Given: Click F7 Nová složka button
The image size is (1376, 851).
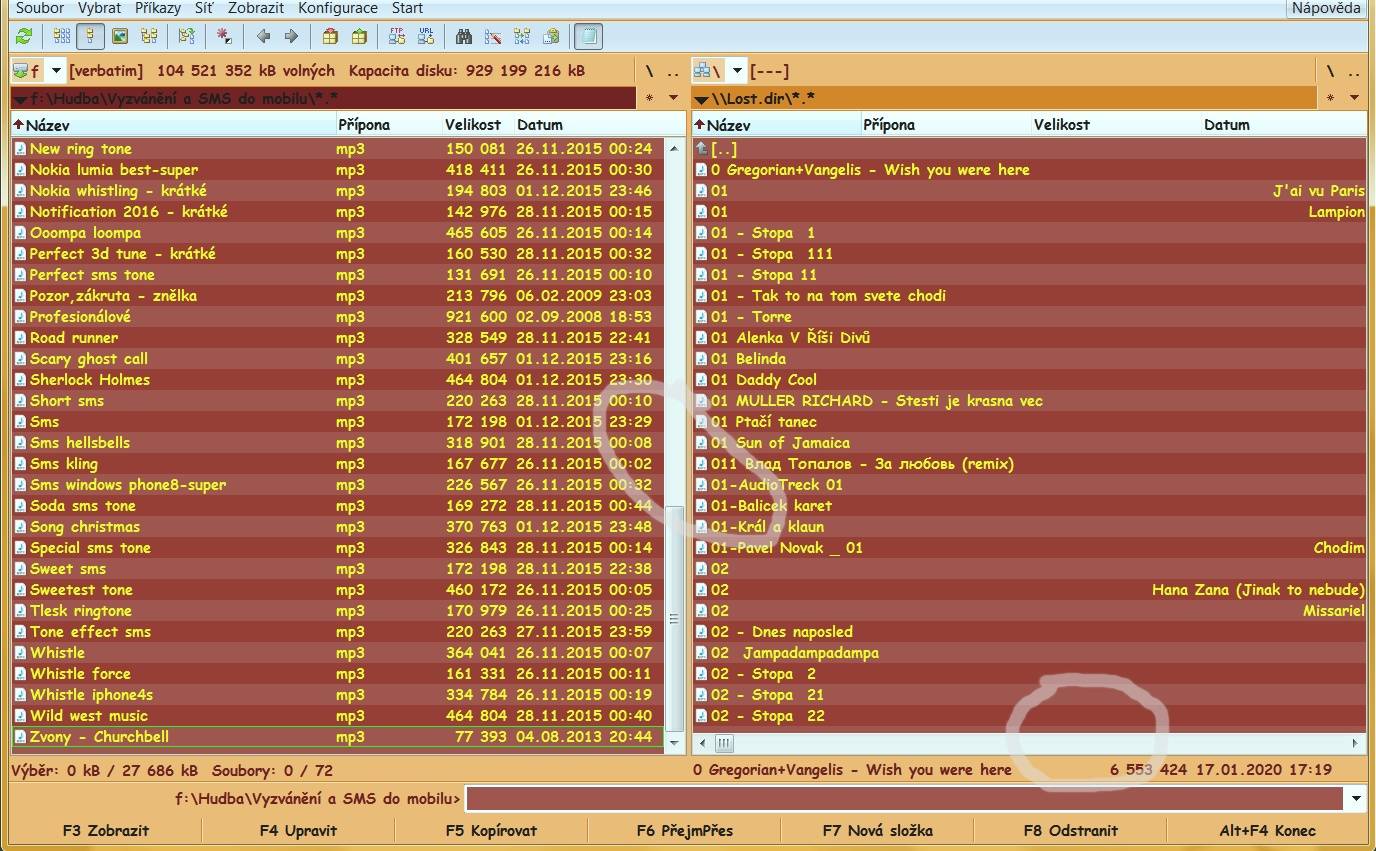Looking at the screenshot, I should (877, 830).
